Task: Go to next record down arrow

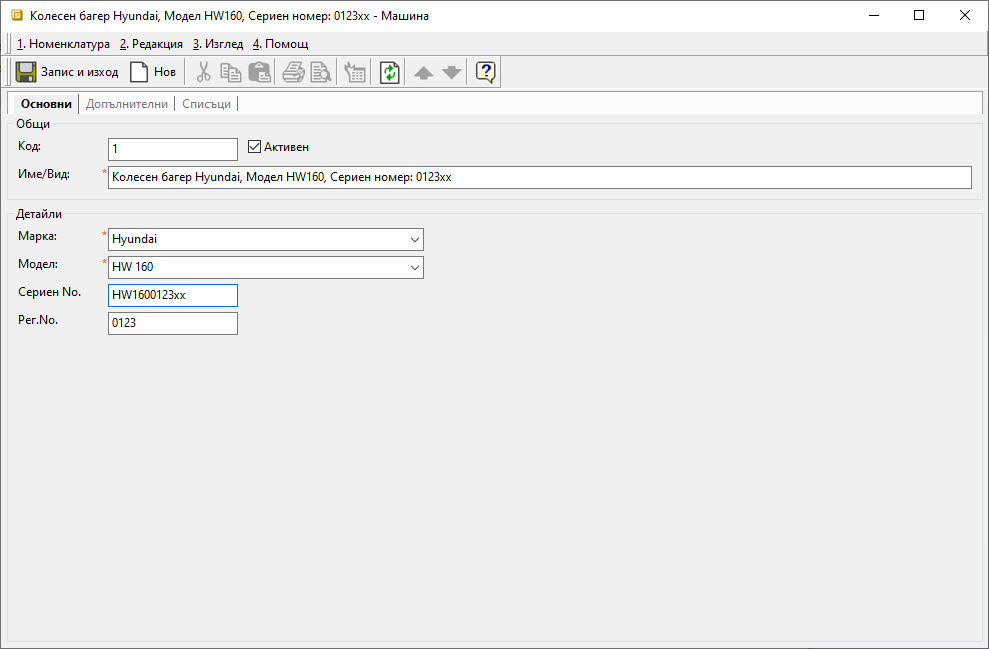Action: coord(452,72)
